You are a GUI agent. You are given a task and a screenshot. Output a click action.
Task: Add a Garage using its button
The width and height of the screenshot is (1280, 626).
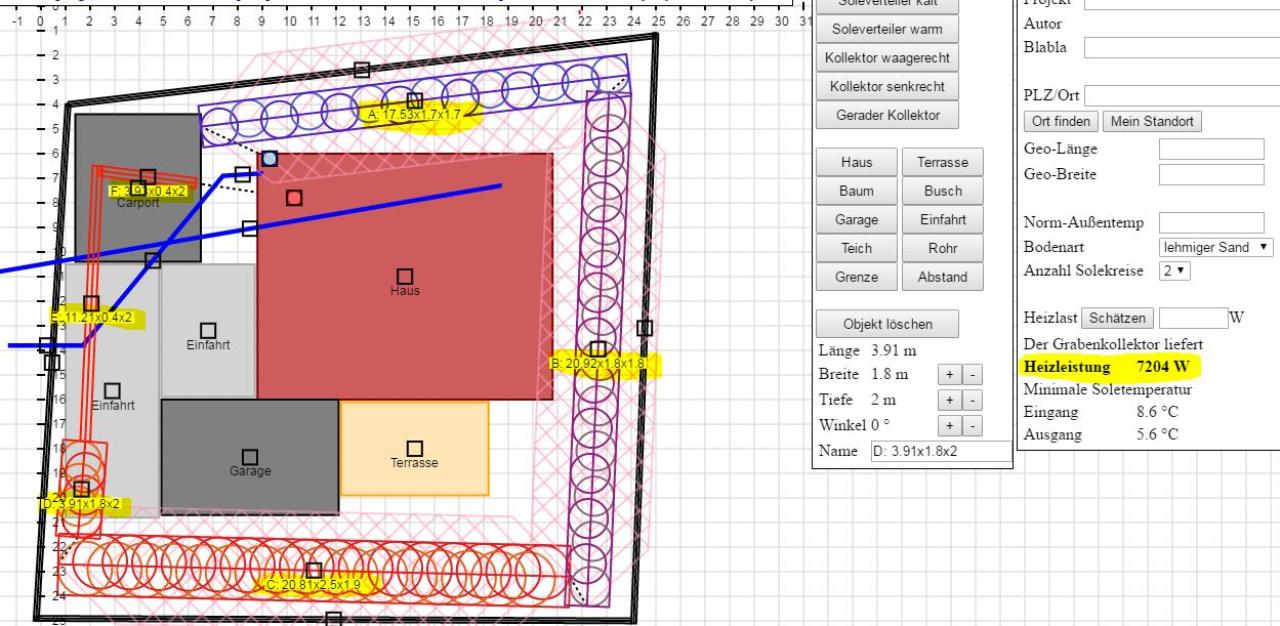tap(856, 220)
